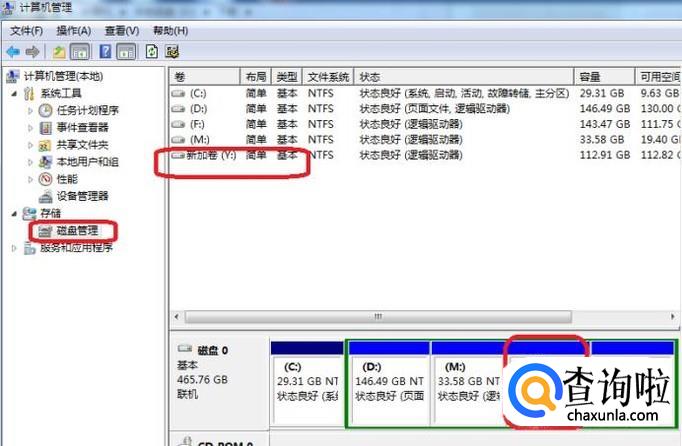The image size is (682, 446).
Task: Click the Back arrow toolbar icon
Action: click(13, 51)
